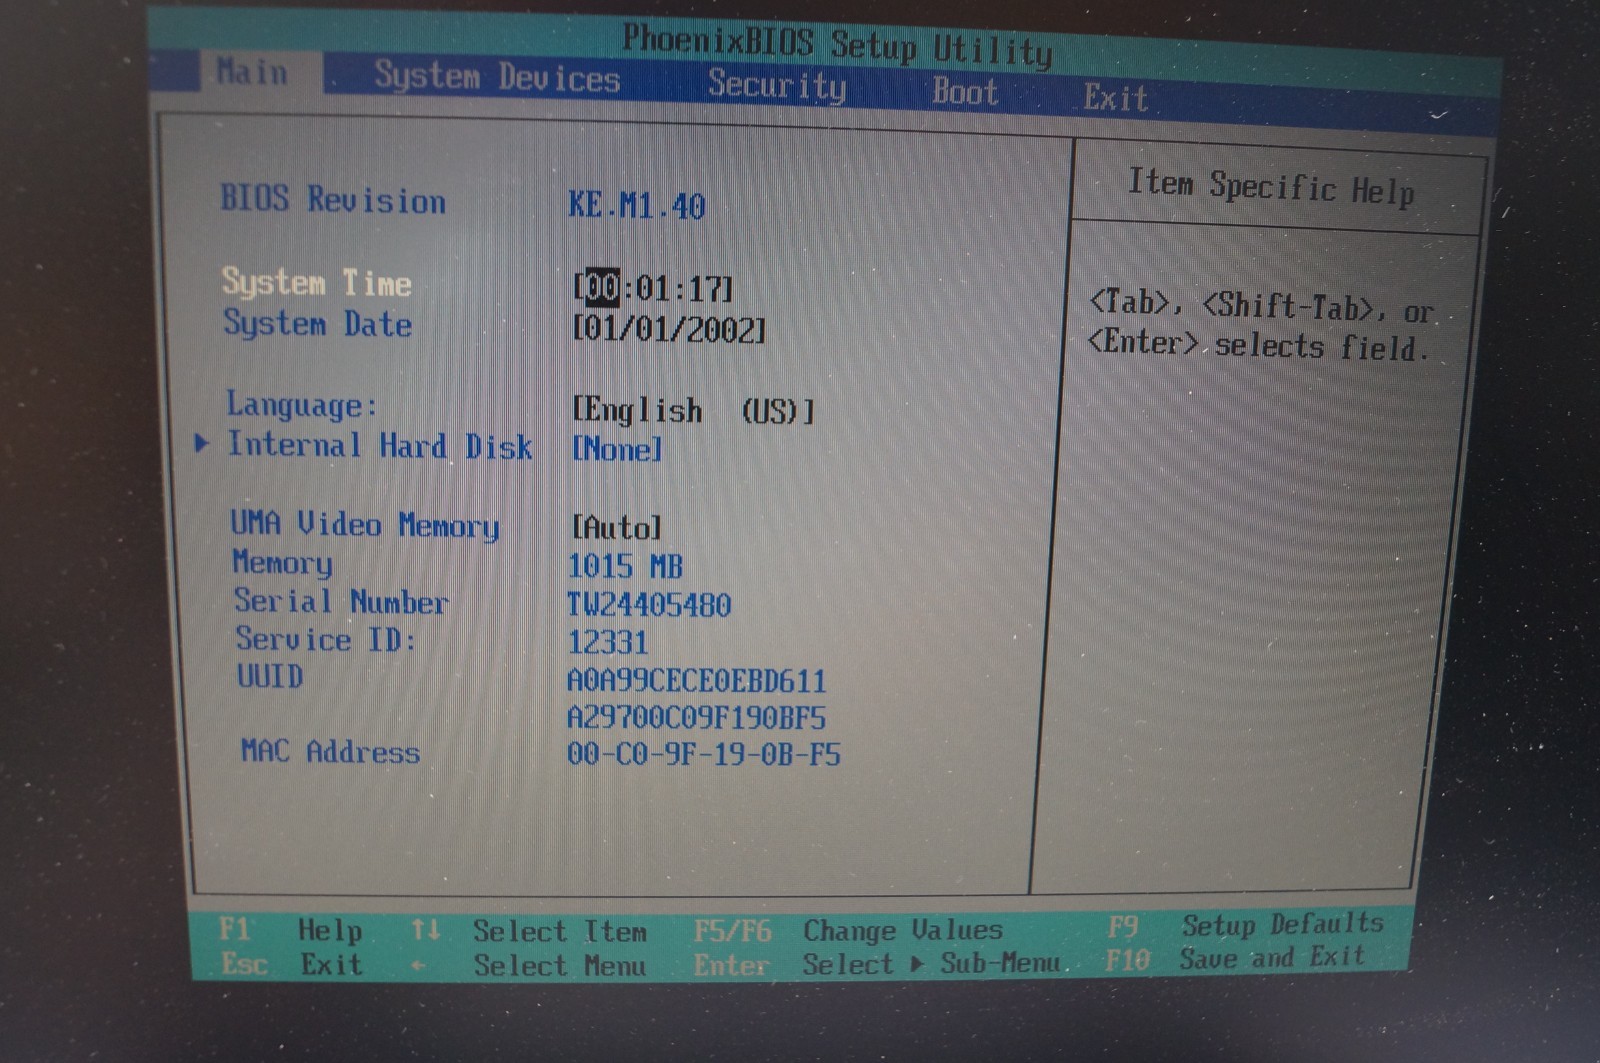Click the F5/F6 Change Values hint
The height and width of the screenshot is (1063, 1600).
coord(848,931)
